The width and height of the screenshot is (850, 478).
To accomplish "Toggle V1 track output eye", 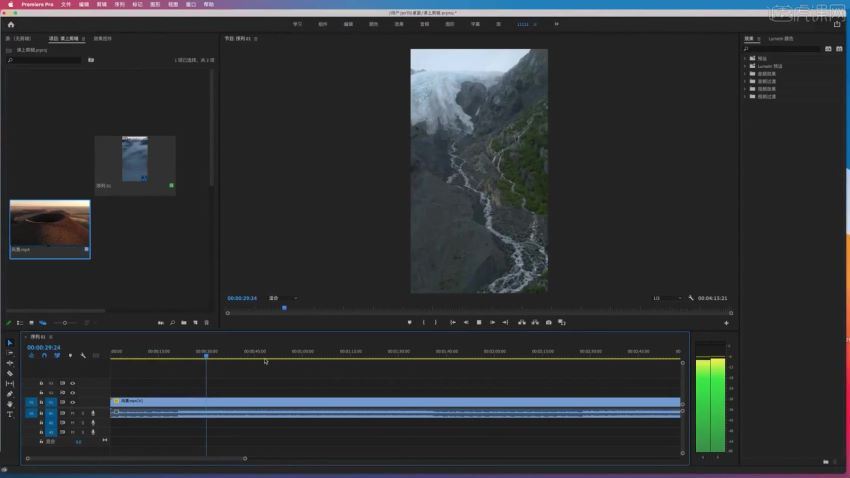I will [x=73, y=403].
